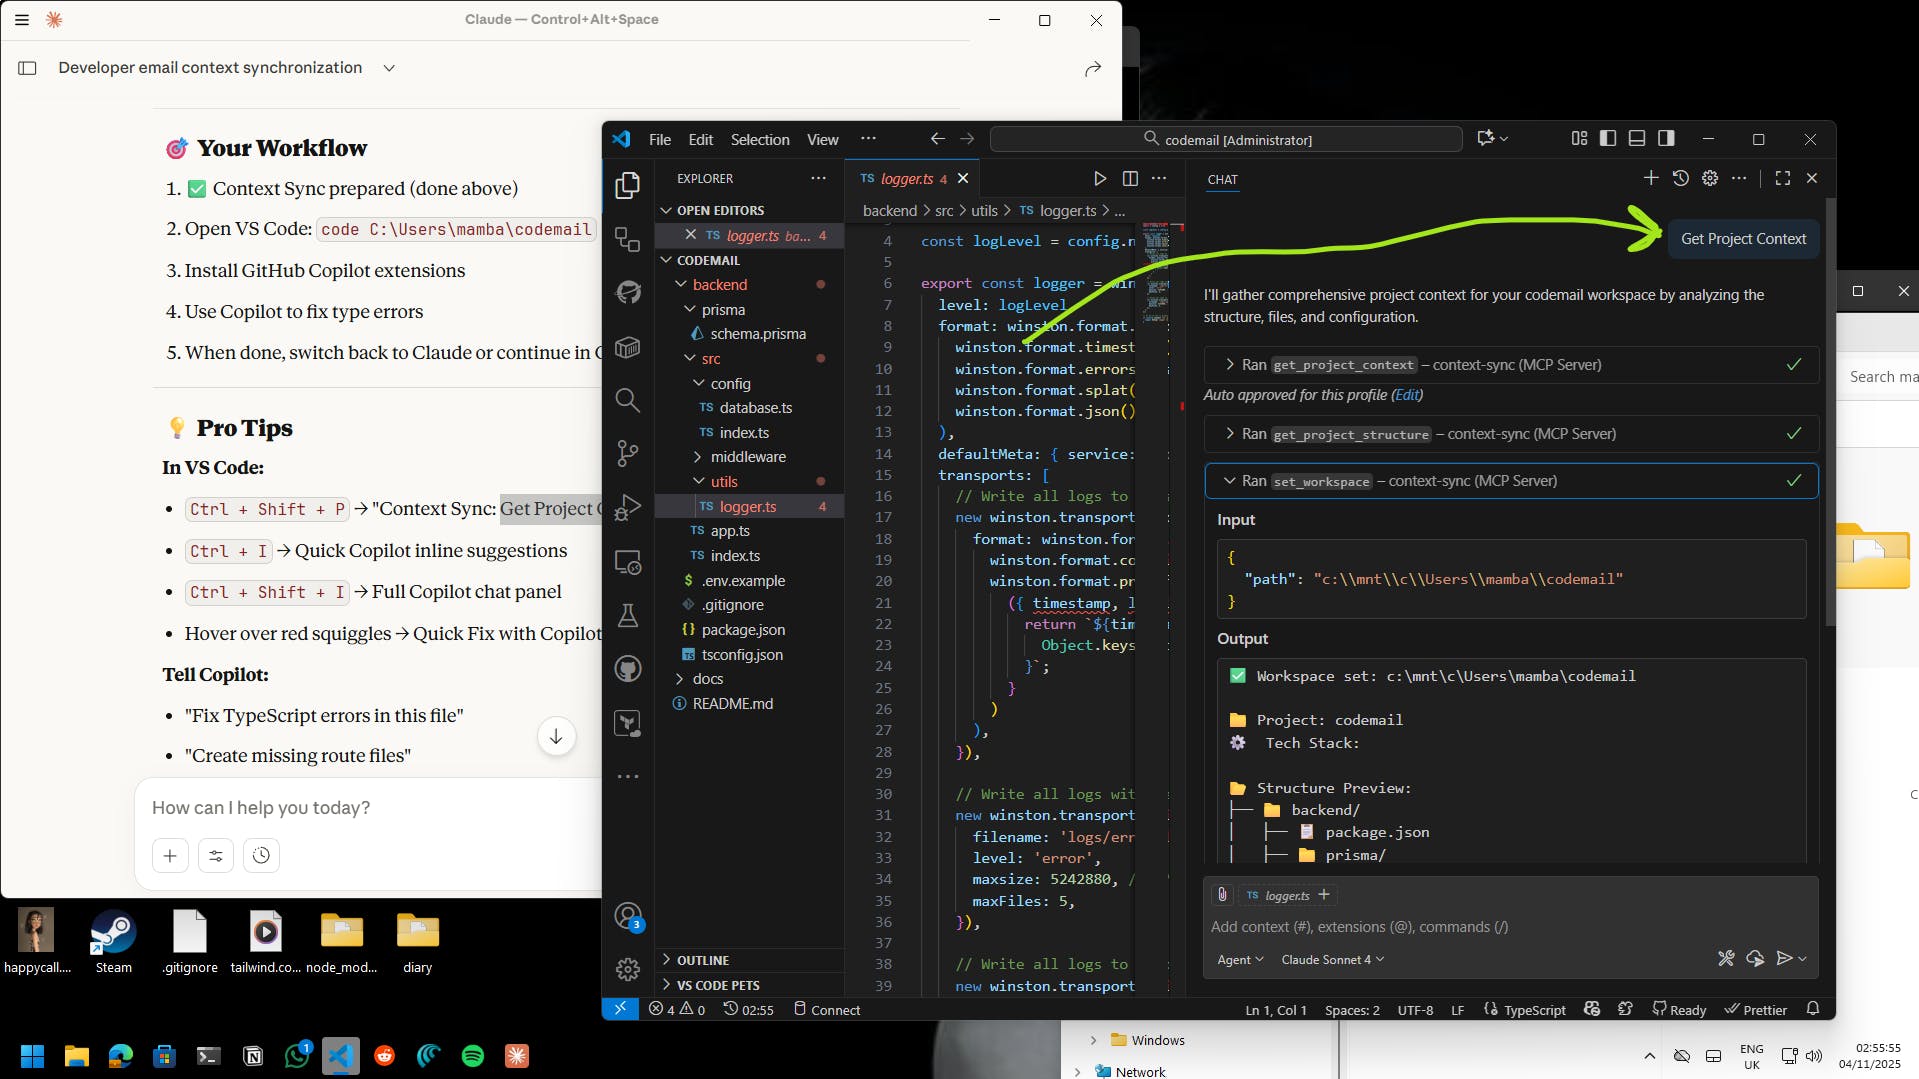
Task: Customize VS Code layout from title bar
Action: click(x=1579, y=139)
